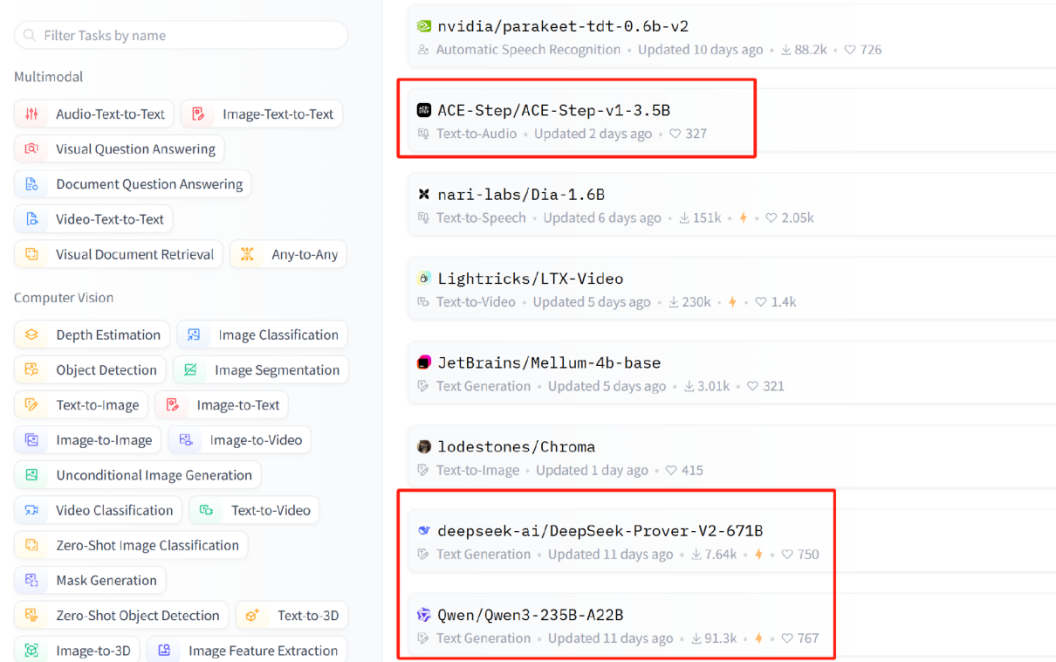
Task: Click the Image-to-Image purple icon
Action: click(x=32, y=440)
